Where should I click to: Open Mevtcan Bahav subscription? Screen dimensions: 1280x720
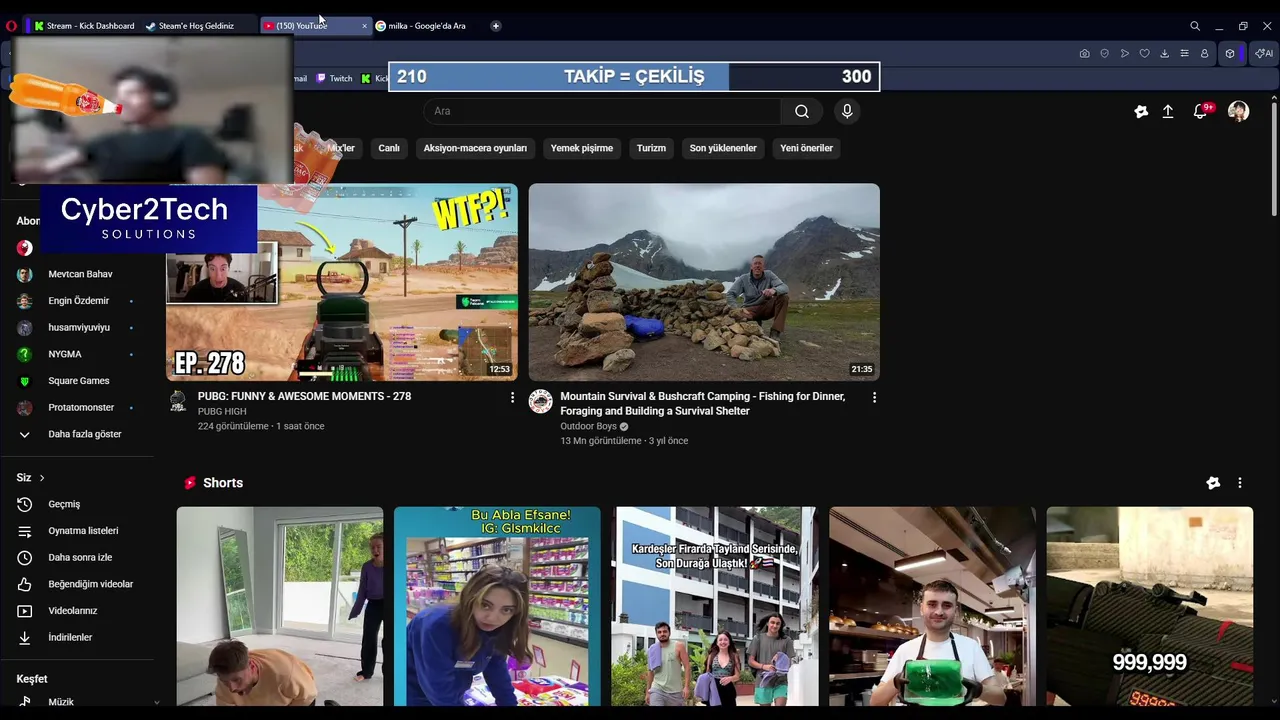[78, 274]
